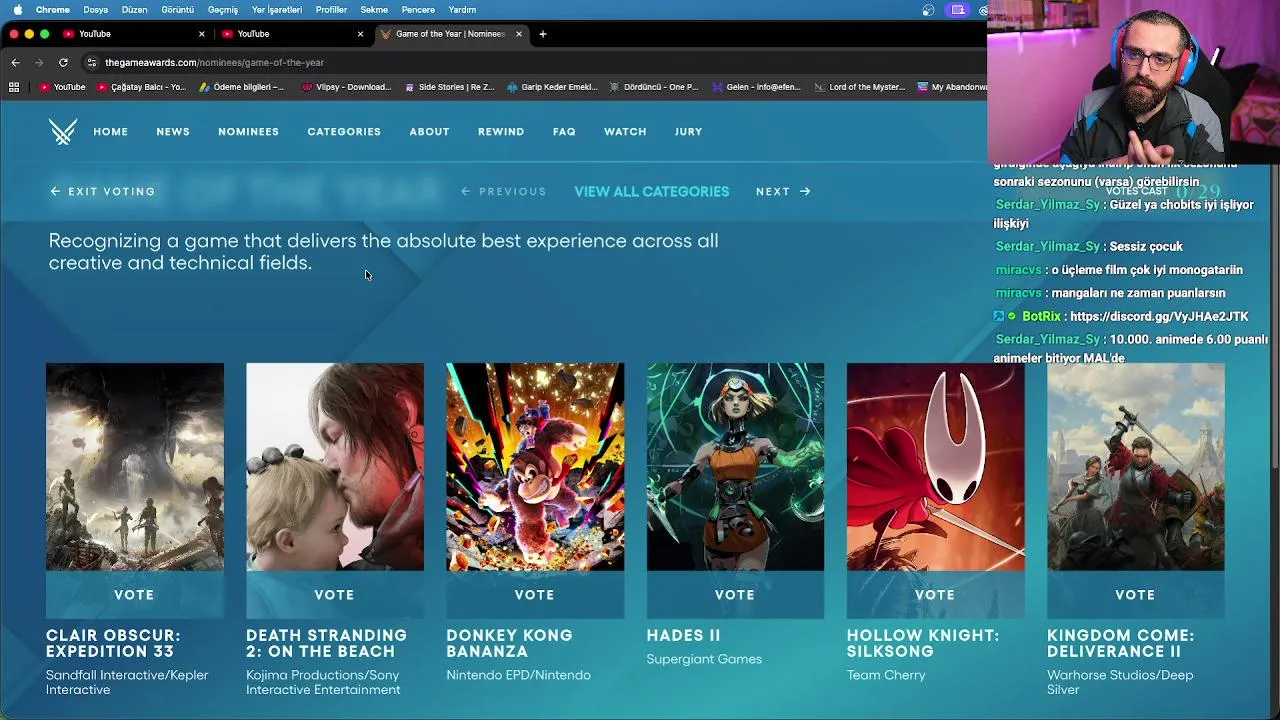Open the ABOUT page

429,131
